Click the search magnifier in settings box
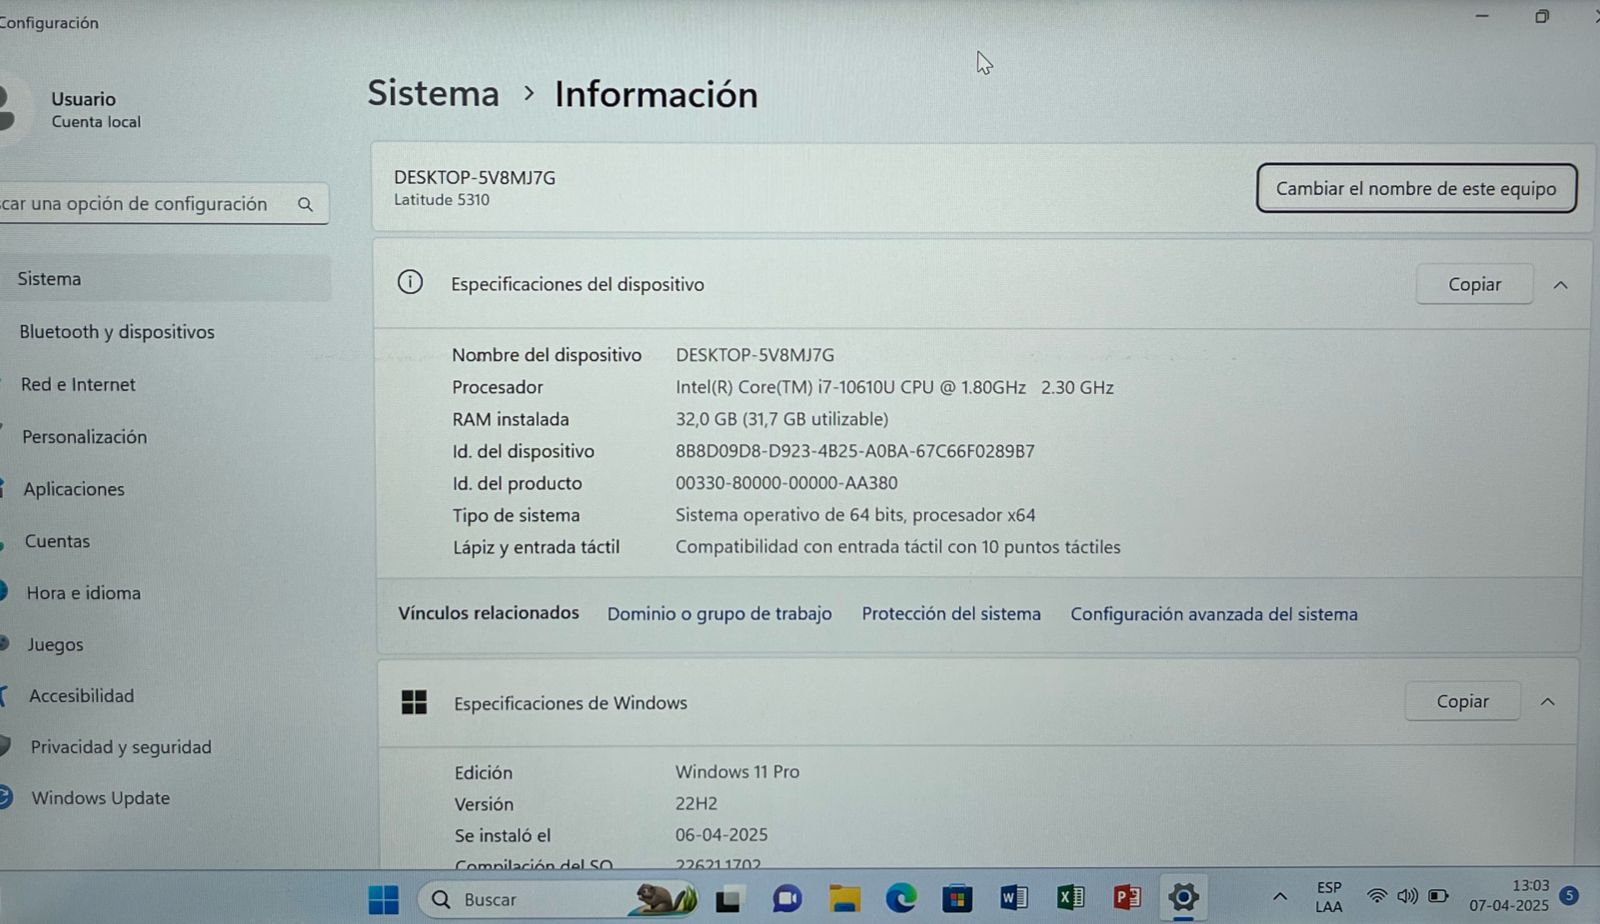The height and width of the screenshot is (924, 1600). (x=305, y=204)
